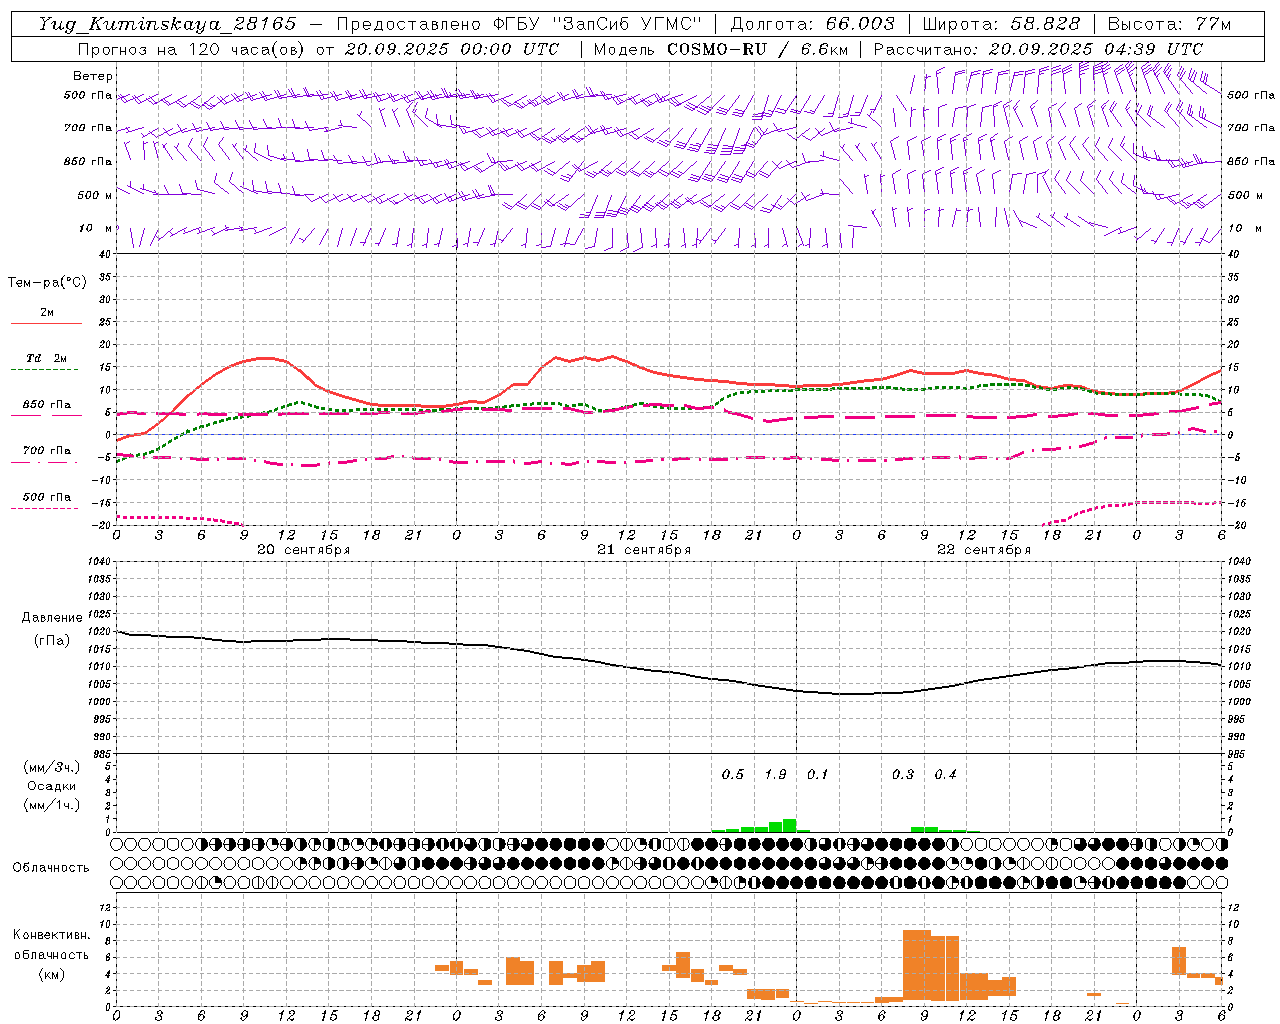The image size is (1280, 1024).
Task: Select the Долгота: 66.003 value
Action: tap(813, 24)
